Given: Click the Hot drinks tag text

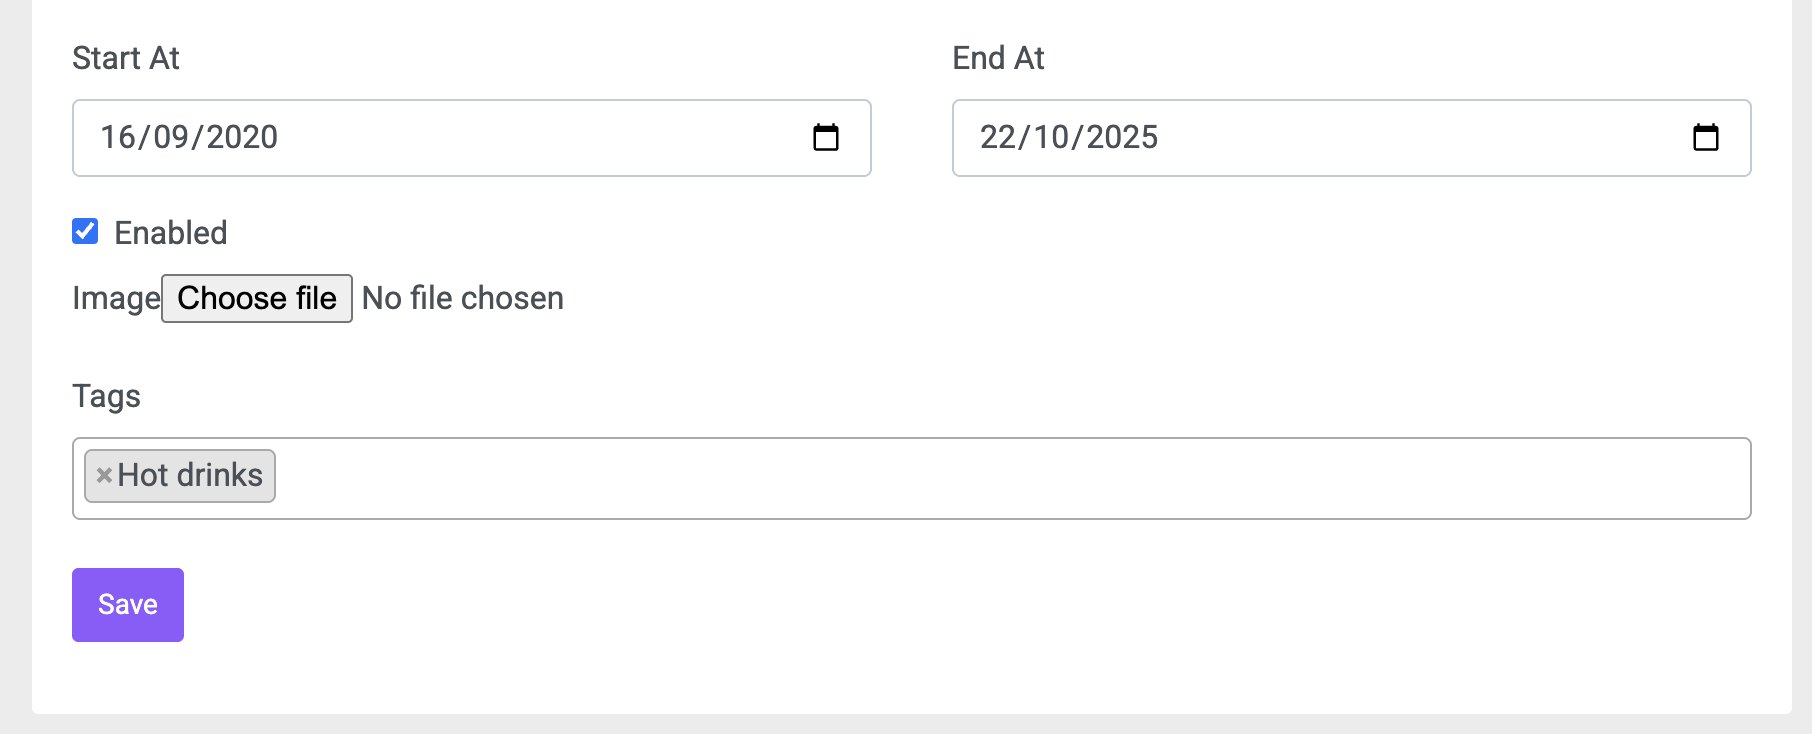Looking at the screenshot, I should coord(190,475).
